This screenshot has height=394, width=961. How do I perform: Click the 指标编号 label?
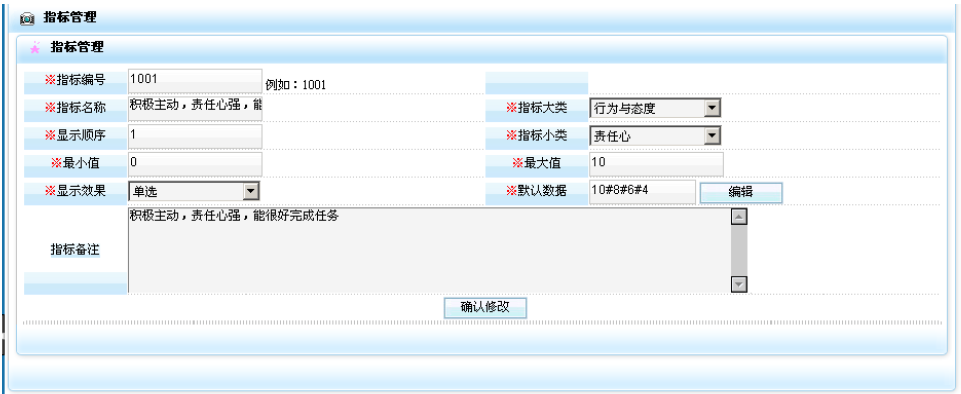pyautogui.click(x=75, y=80)
